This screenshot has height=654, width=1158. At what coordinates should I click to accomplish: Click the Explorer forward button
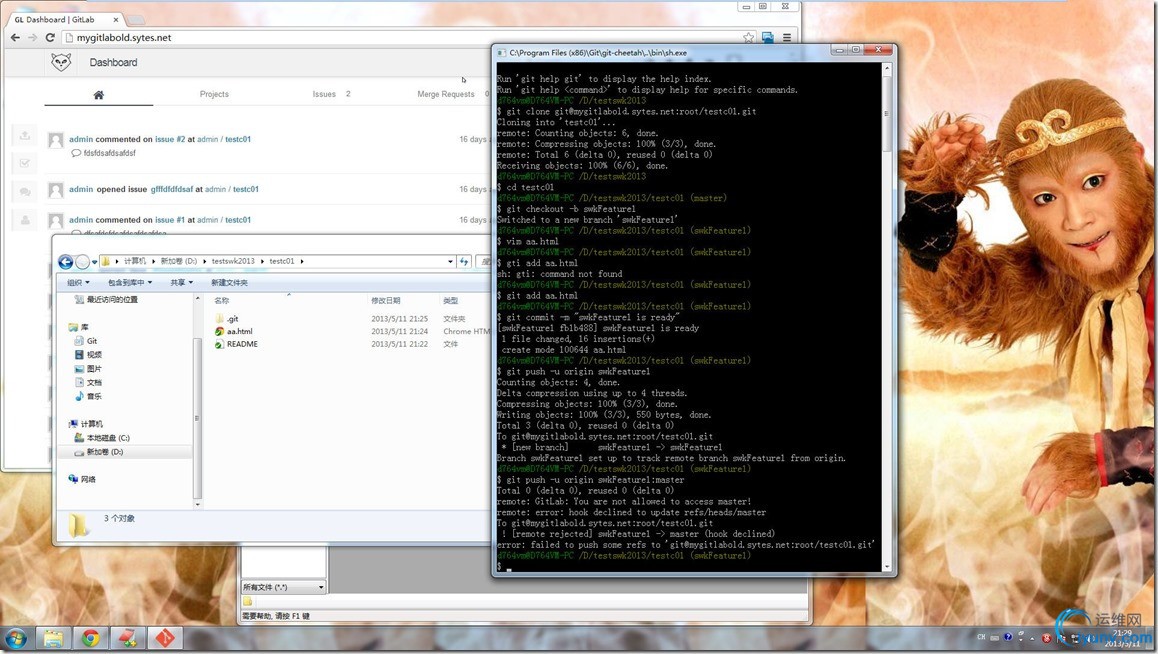83,261
